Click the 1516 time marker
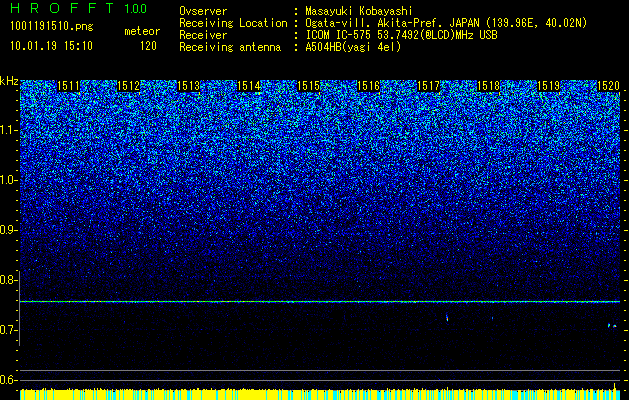629x400 pixels. 369,86
